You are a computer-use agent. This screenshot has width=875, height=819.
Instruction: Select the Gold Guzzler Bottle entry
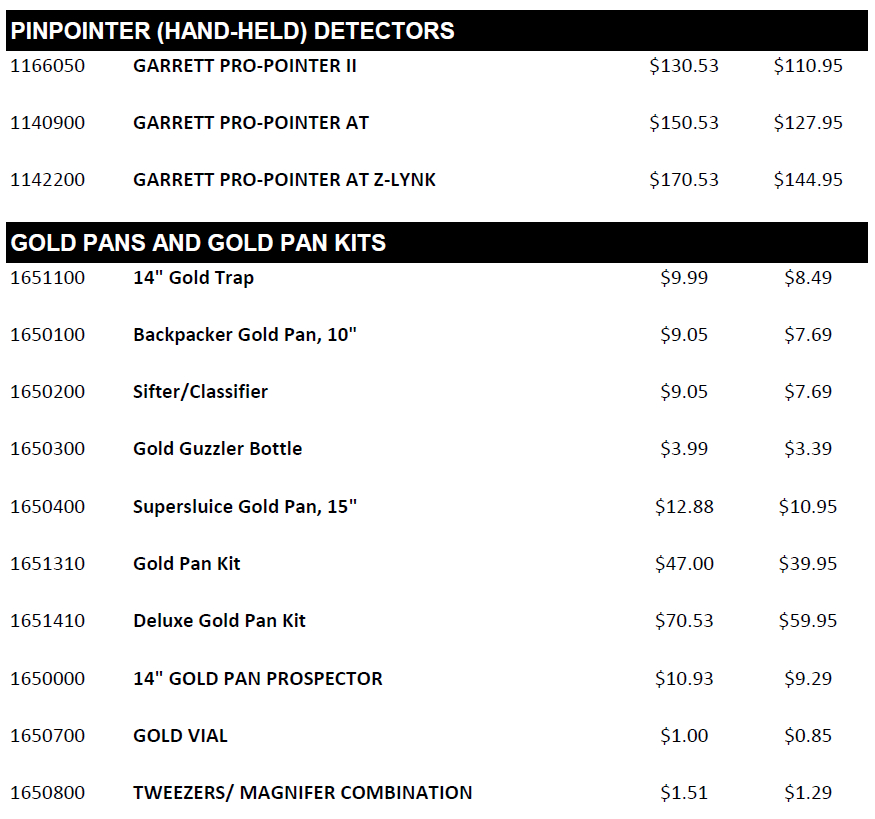click(218, 449)
